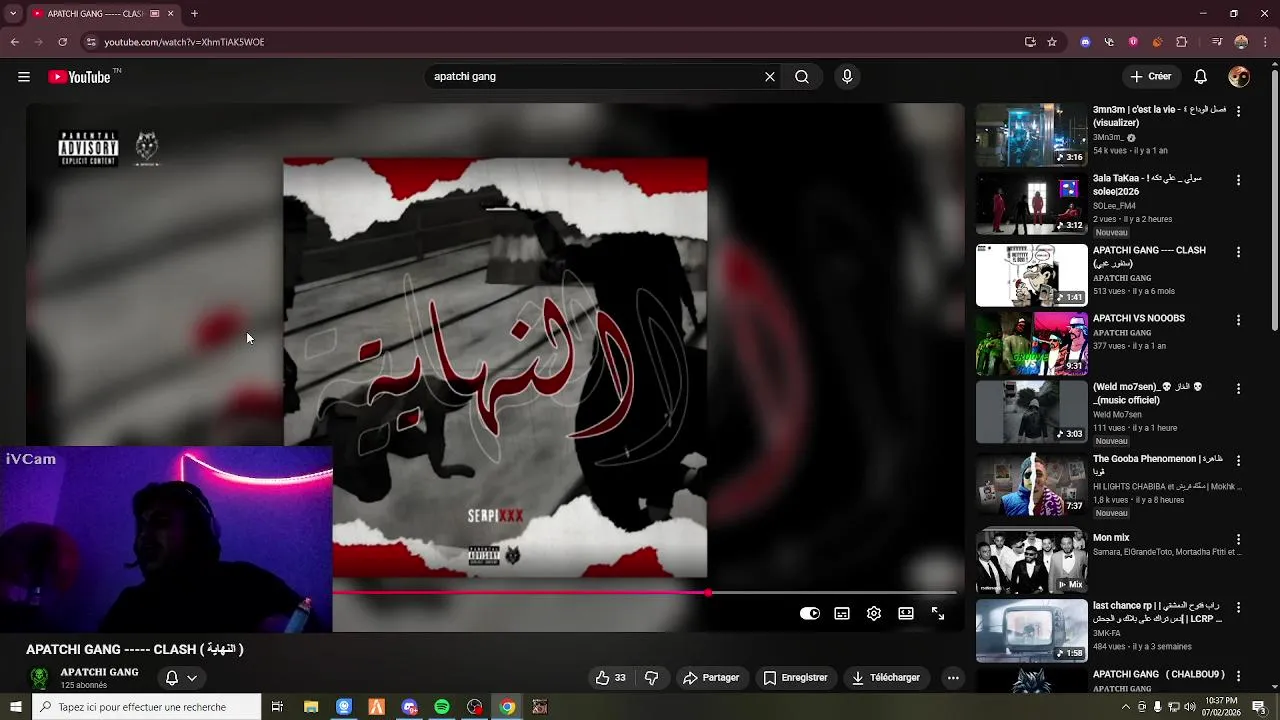The image size is (1280, 720).
Task: Open the APATCHI GANG (CHALBOU9) title
Action: point(1158,675)
